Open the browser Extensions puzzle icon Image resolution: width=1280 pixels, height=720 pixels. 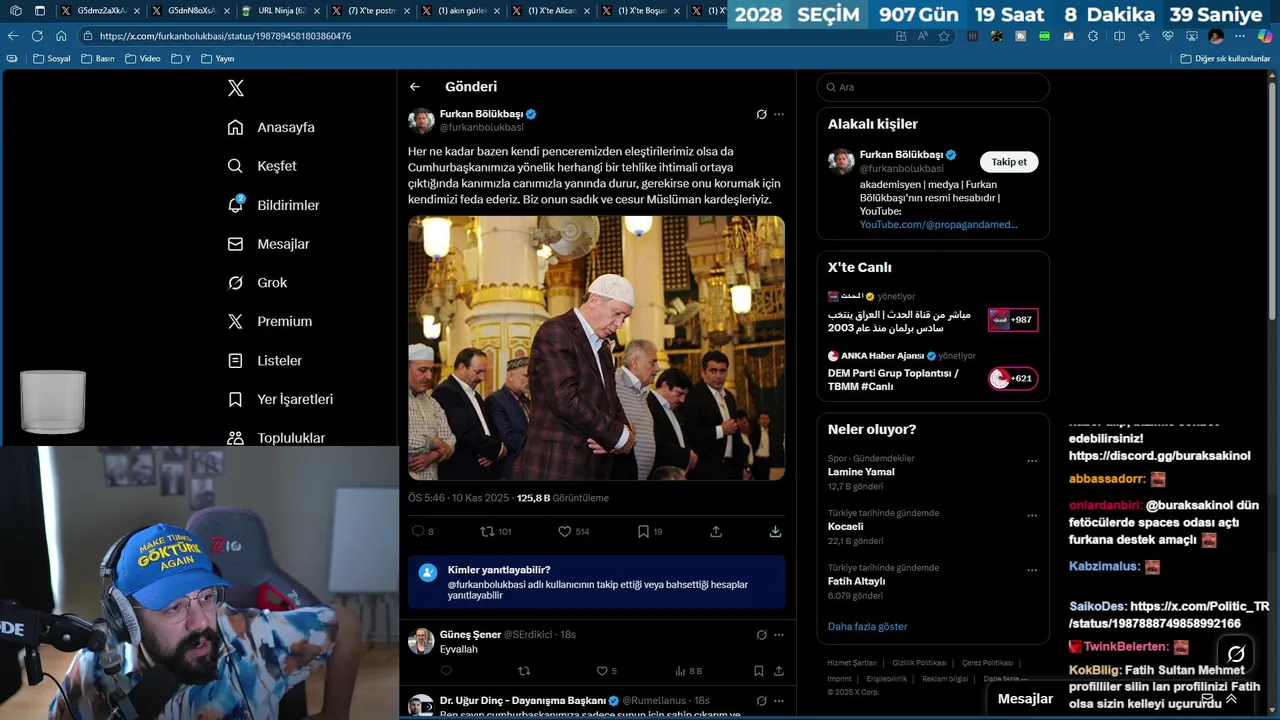[x=1093, y=36]
